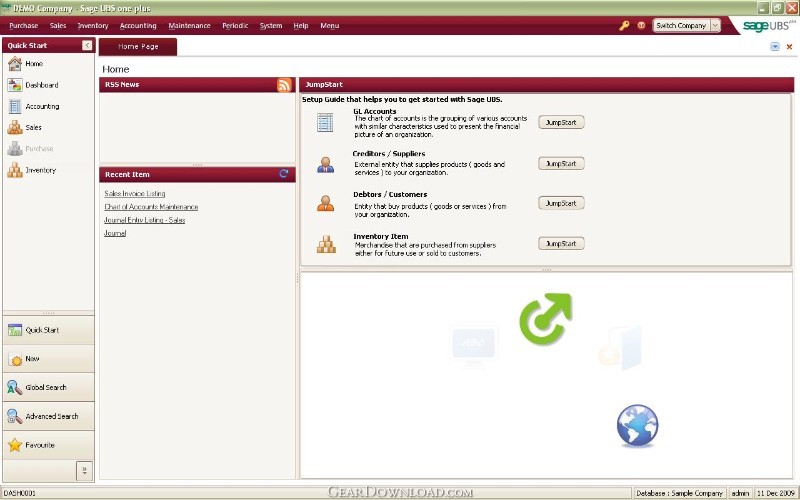Click the orange icon next to key
The width and height of the screenshot is (800, 500).
[641, 26]
